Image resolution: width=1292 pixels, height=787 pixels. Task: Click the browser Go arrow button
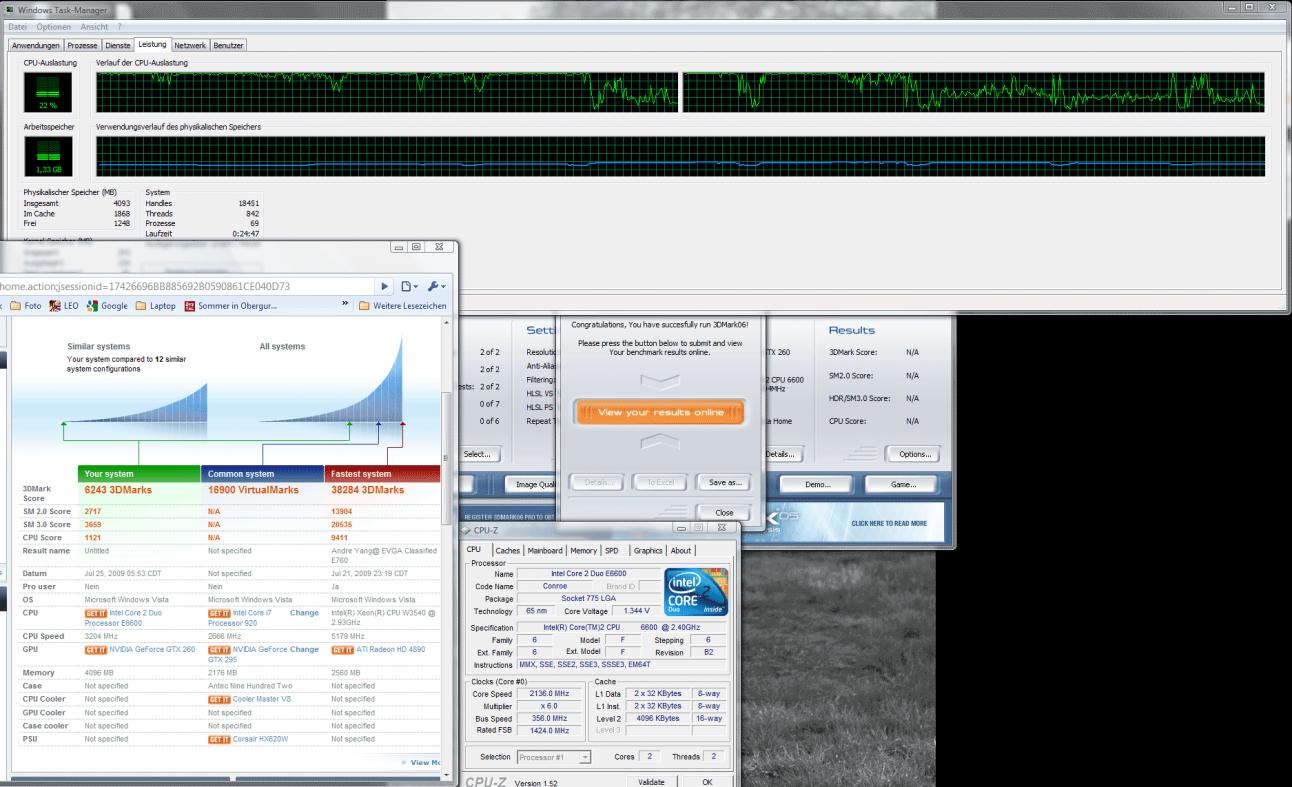coord(386,286)
